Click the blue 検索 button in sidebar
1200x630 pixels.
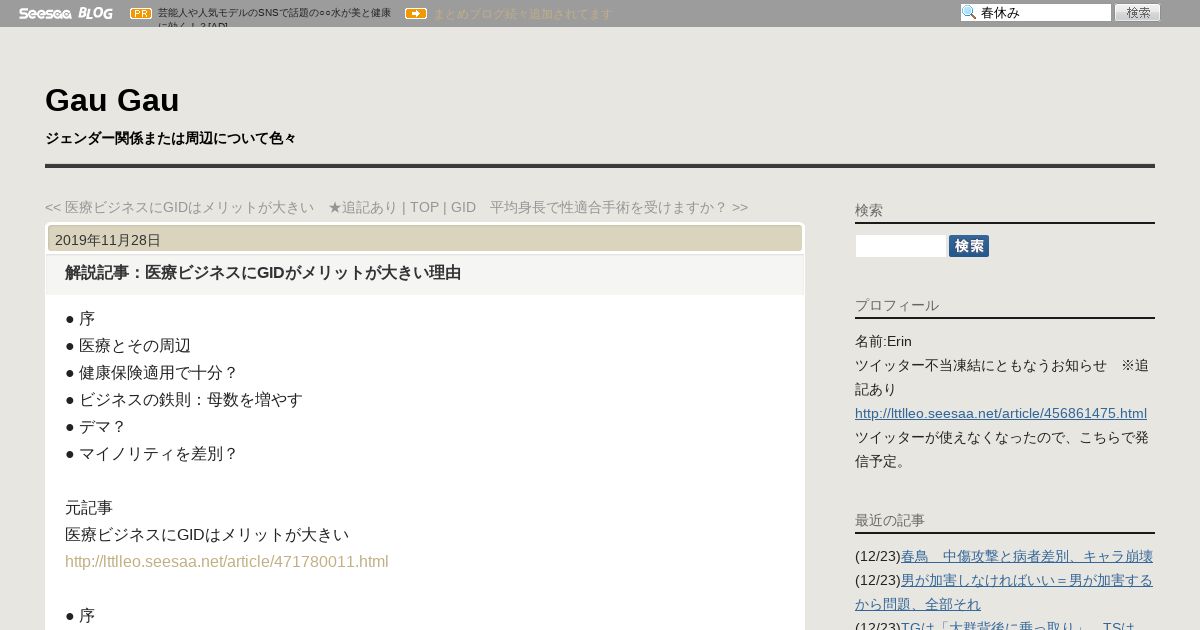(x=969, y=246)
